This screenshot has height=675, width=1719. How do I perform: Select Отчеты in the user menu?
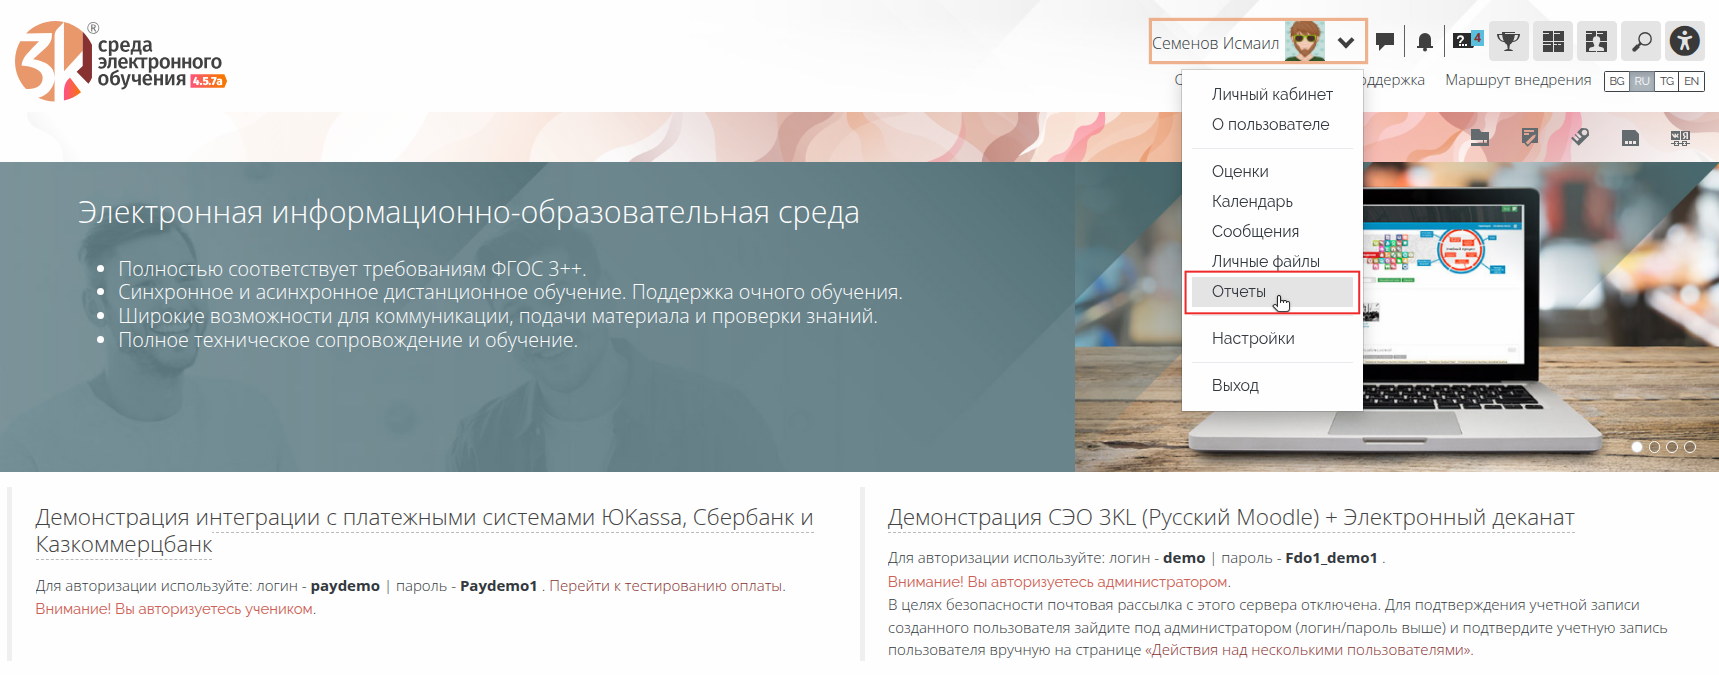click(x=1239, y=292)
